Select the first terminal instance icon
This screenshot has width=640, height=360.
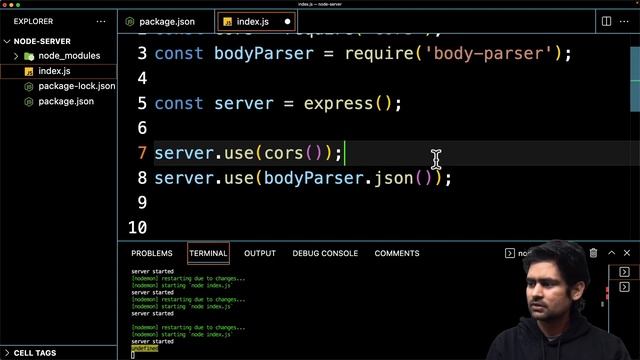pos(624,272)
